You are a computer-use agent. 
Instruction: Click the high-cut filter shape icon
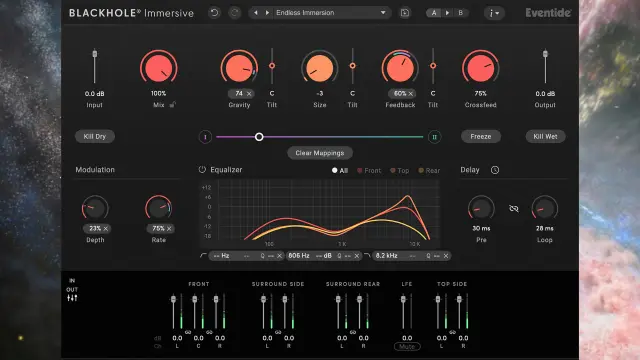[367, 256]
